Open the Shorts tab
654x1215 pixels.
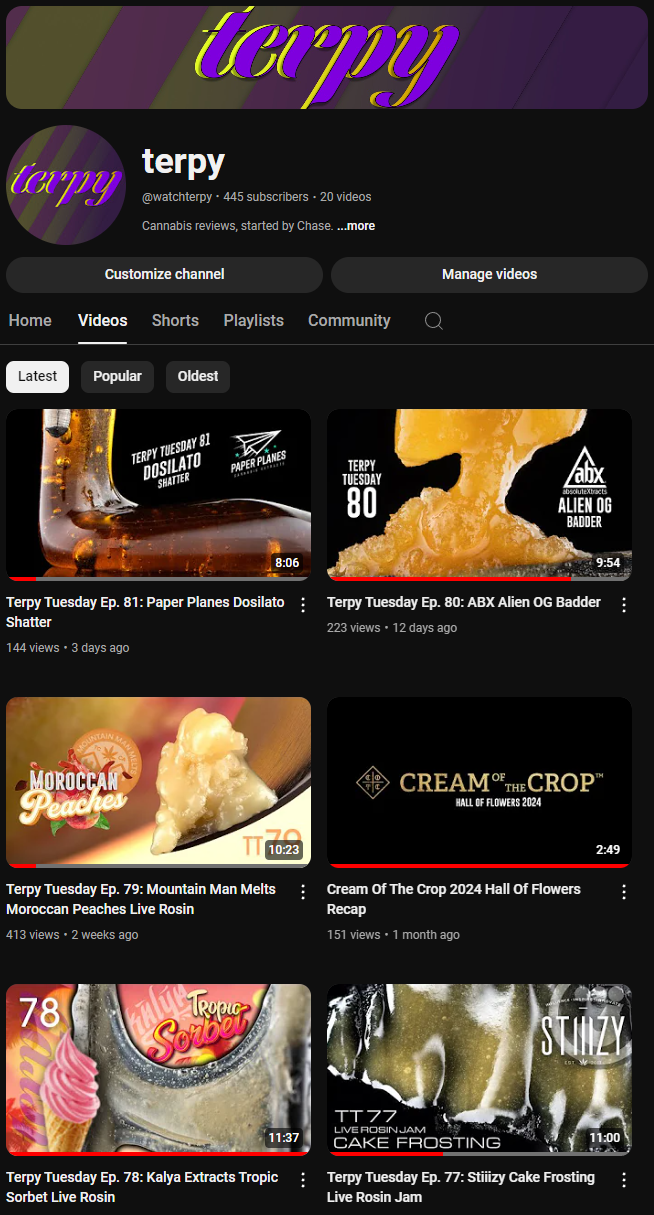pyautogui.click(x=175, y=321)
